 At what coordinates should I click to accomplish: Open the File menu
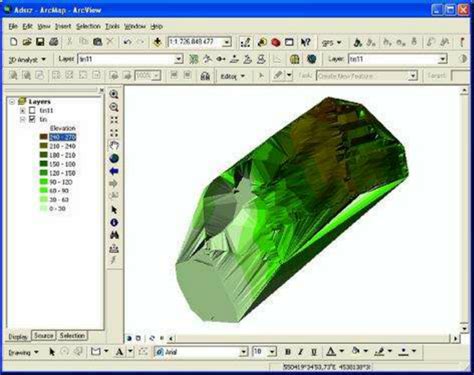coord(13,26)
